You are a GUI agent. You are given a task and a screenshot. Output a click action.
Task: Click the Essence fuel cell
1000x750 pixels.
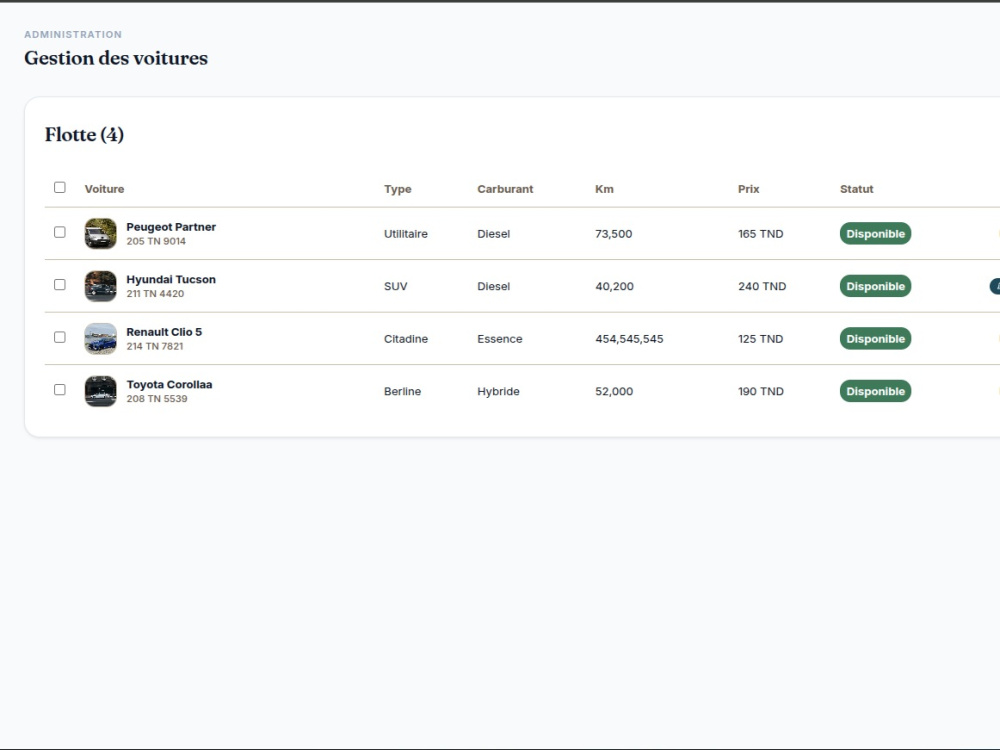pos(499,339)
